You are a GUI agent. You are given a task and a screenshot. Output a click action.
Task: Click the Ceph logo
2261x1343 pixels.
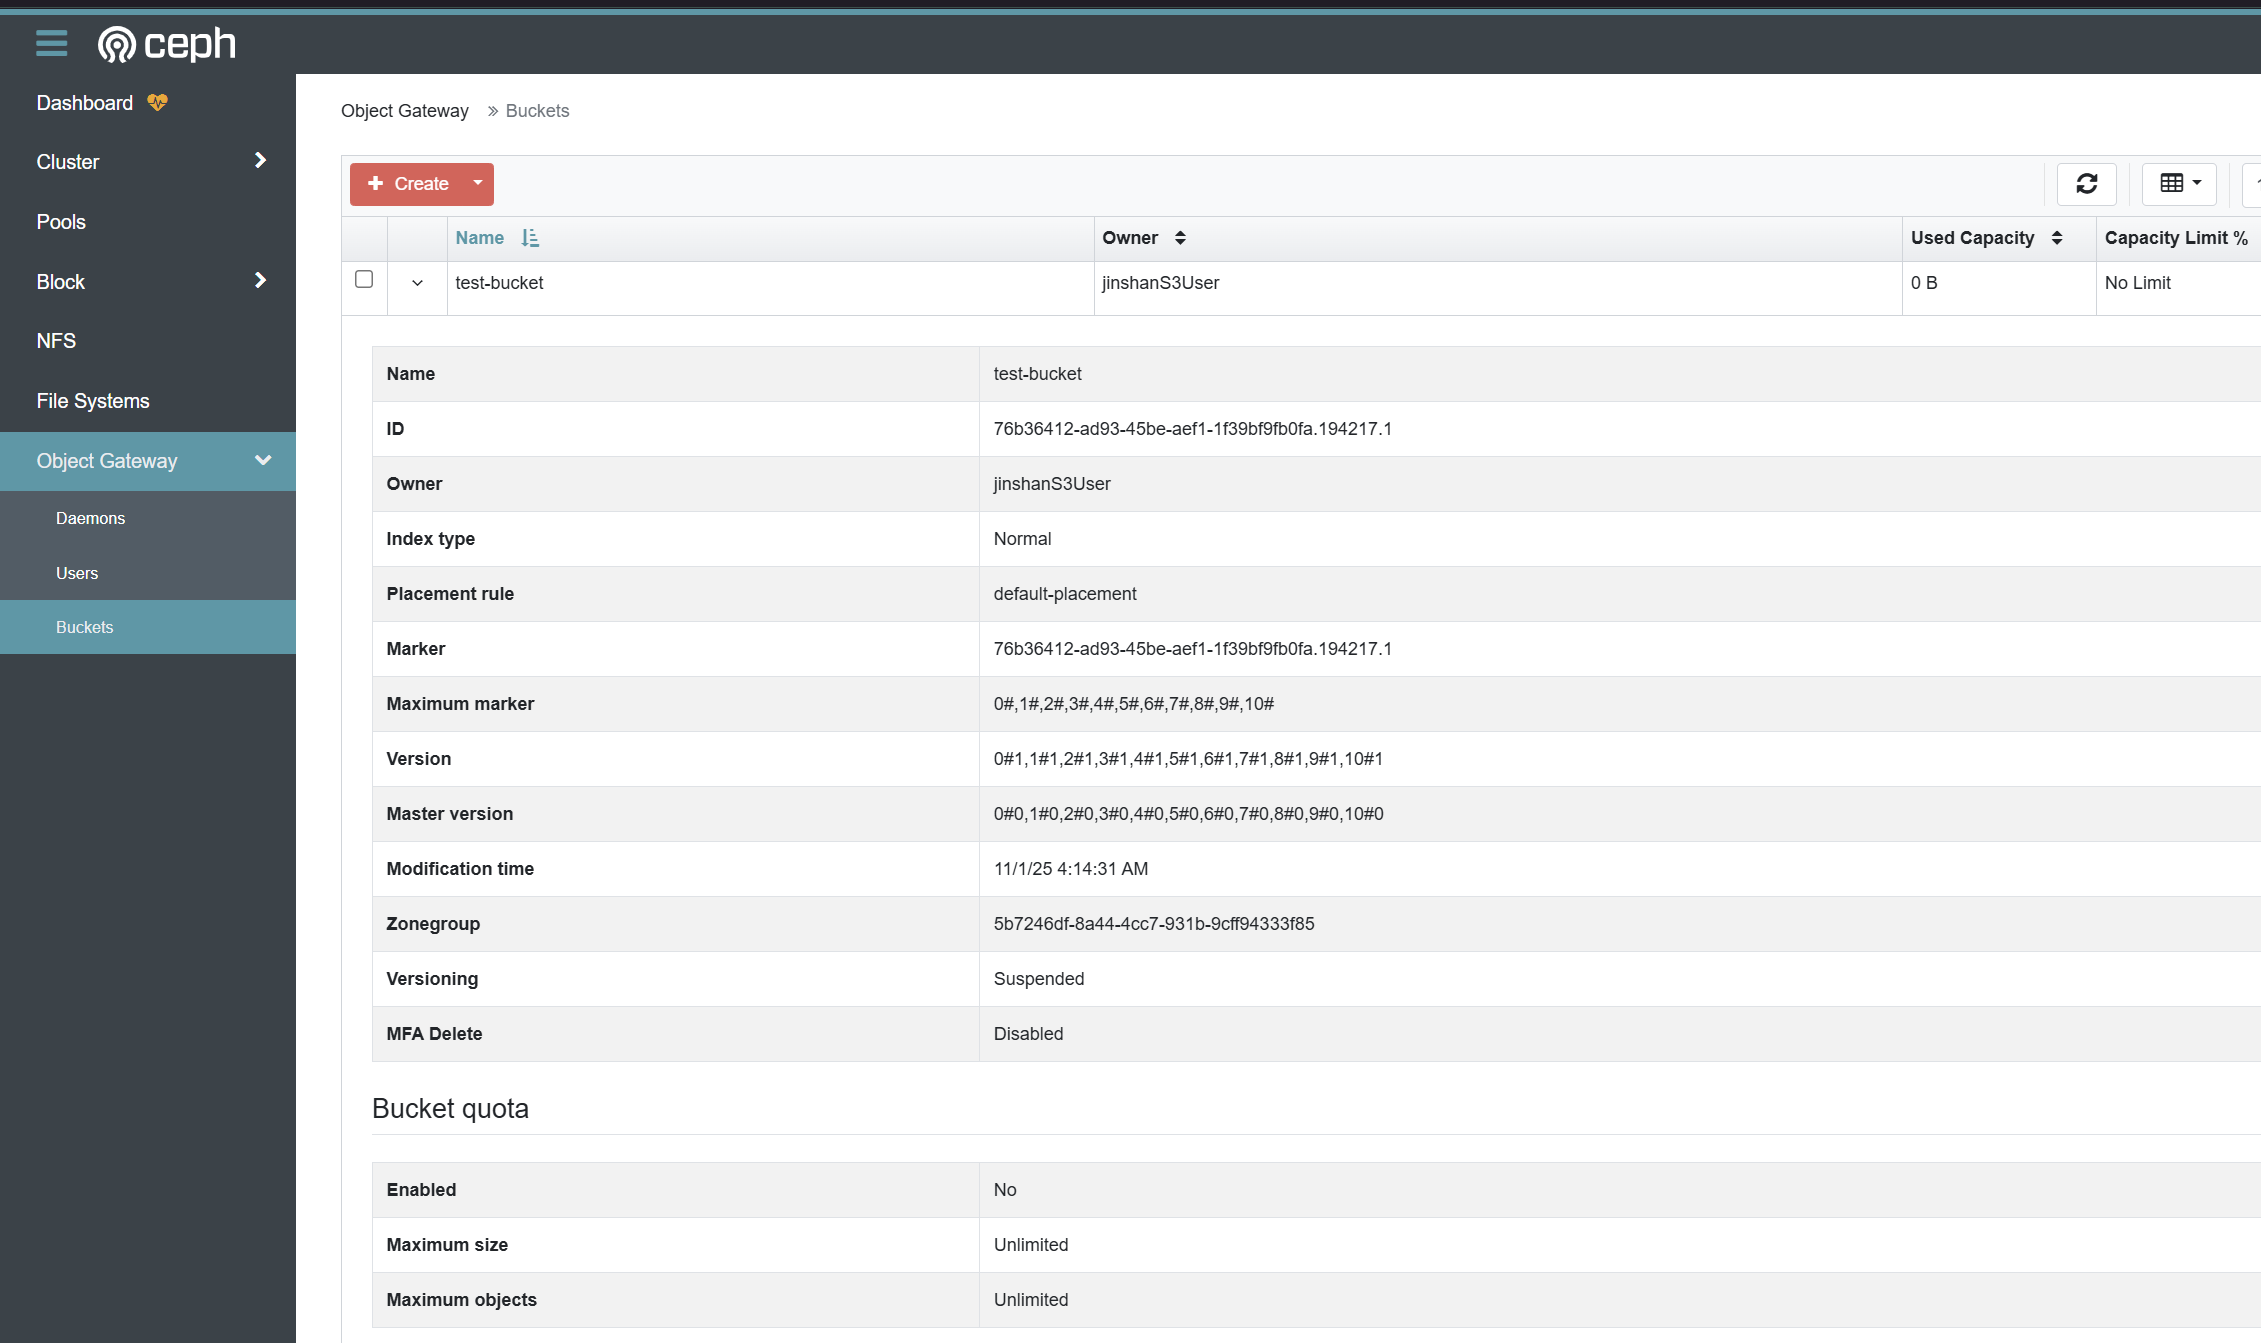pos(167,44)
